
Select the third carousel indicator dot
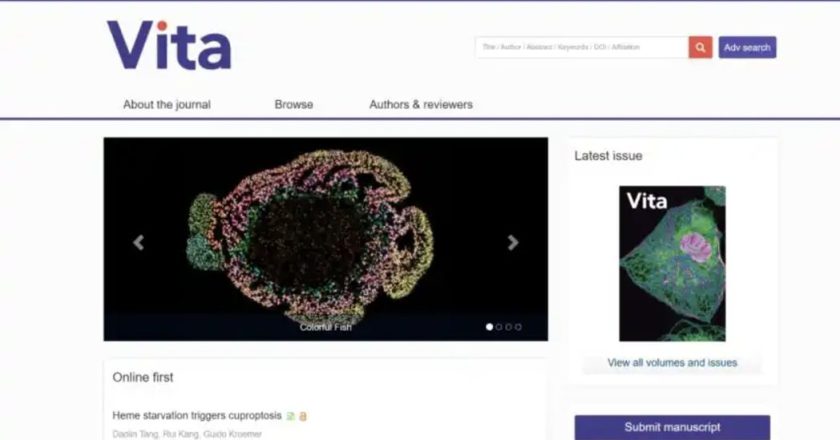pos(508,327)
